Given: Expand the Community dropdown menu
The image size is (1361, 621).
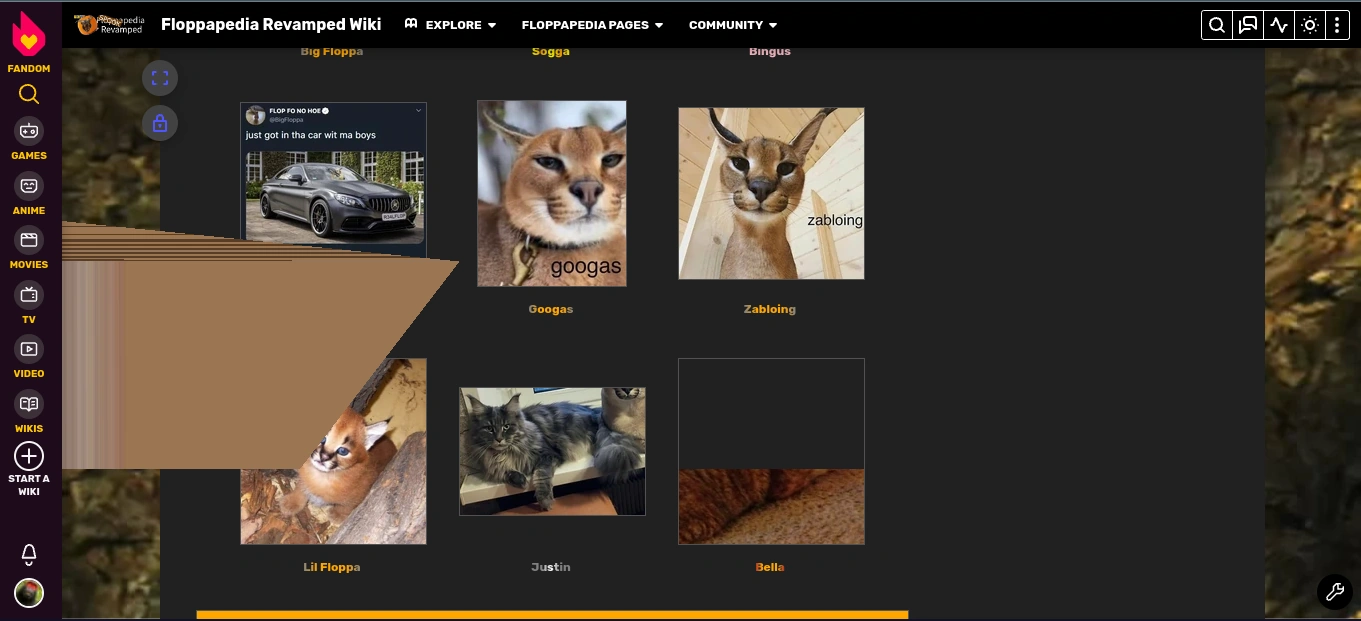Looking at the screenshot, I should (733, 25).
